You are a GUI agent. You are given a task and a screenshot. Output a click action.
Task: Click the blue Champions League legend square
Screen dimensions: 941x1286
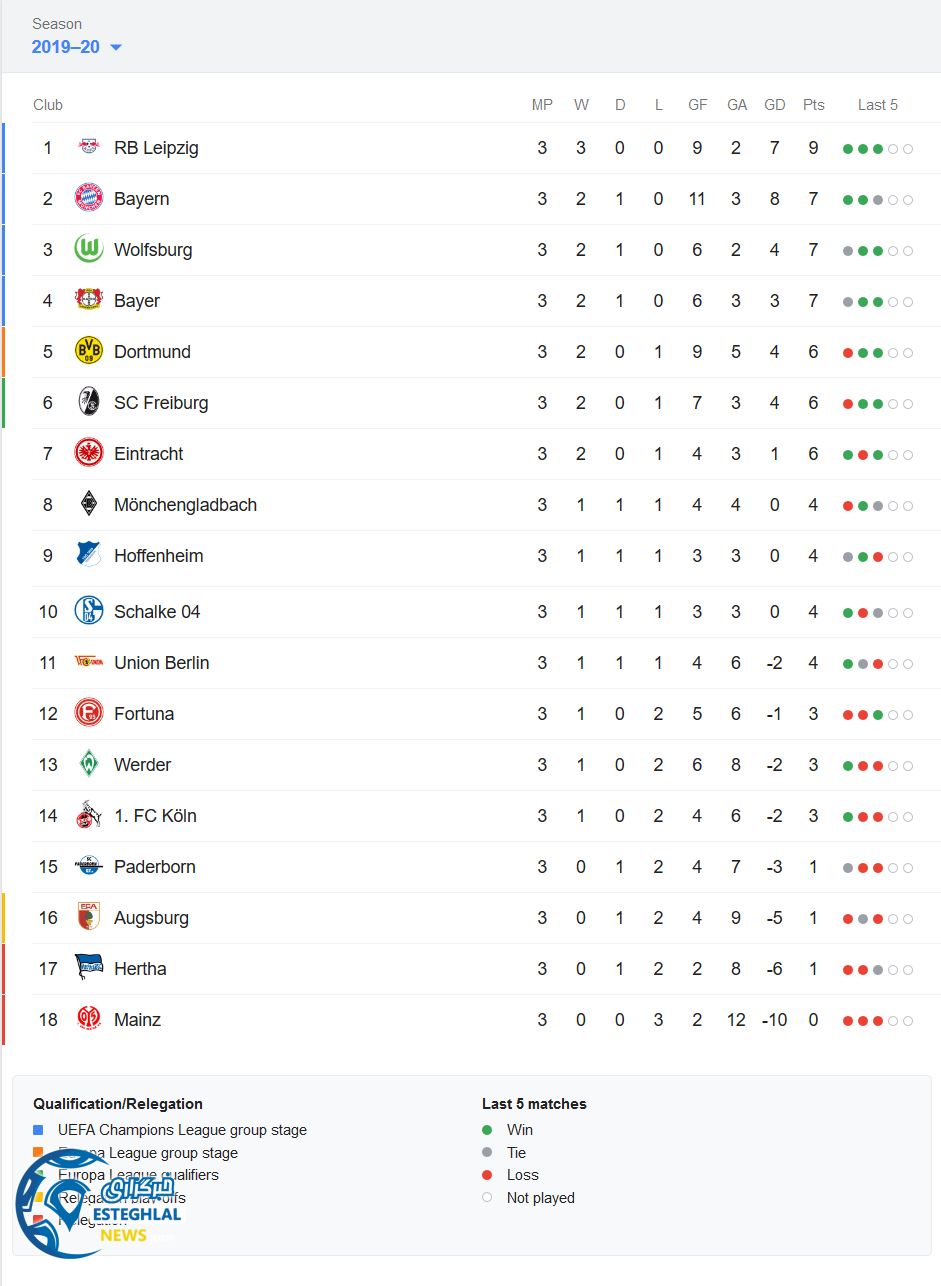(38, 1130)
